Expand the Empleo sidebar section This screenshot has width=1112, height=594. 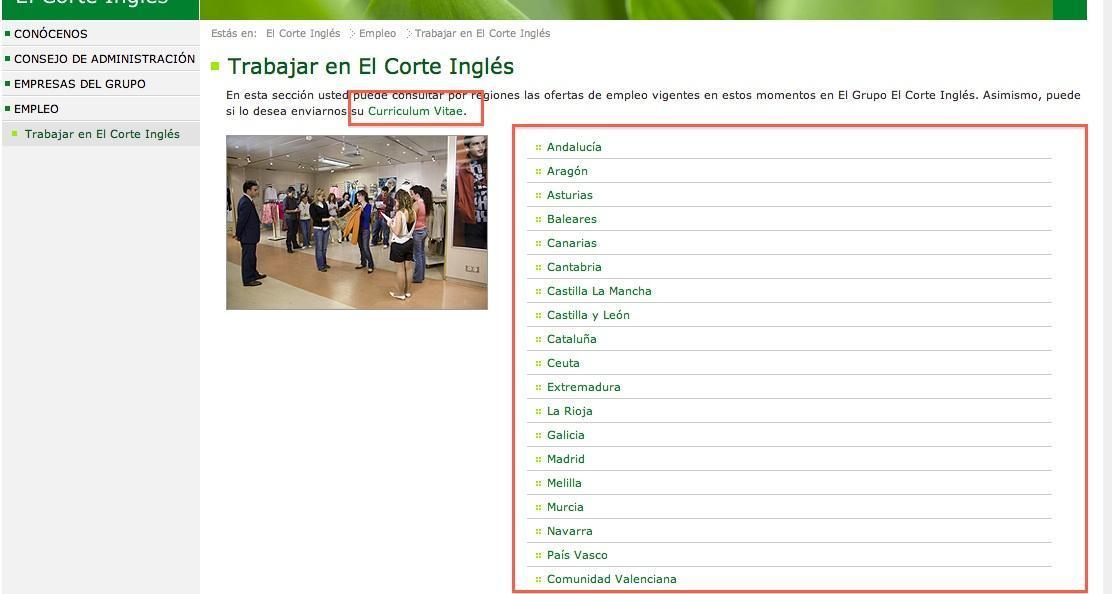(x=36, y=109)
